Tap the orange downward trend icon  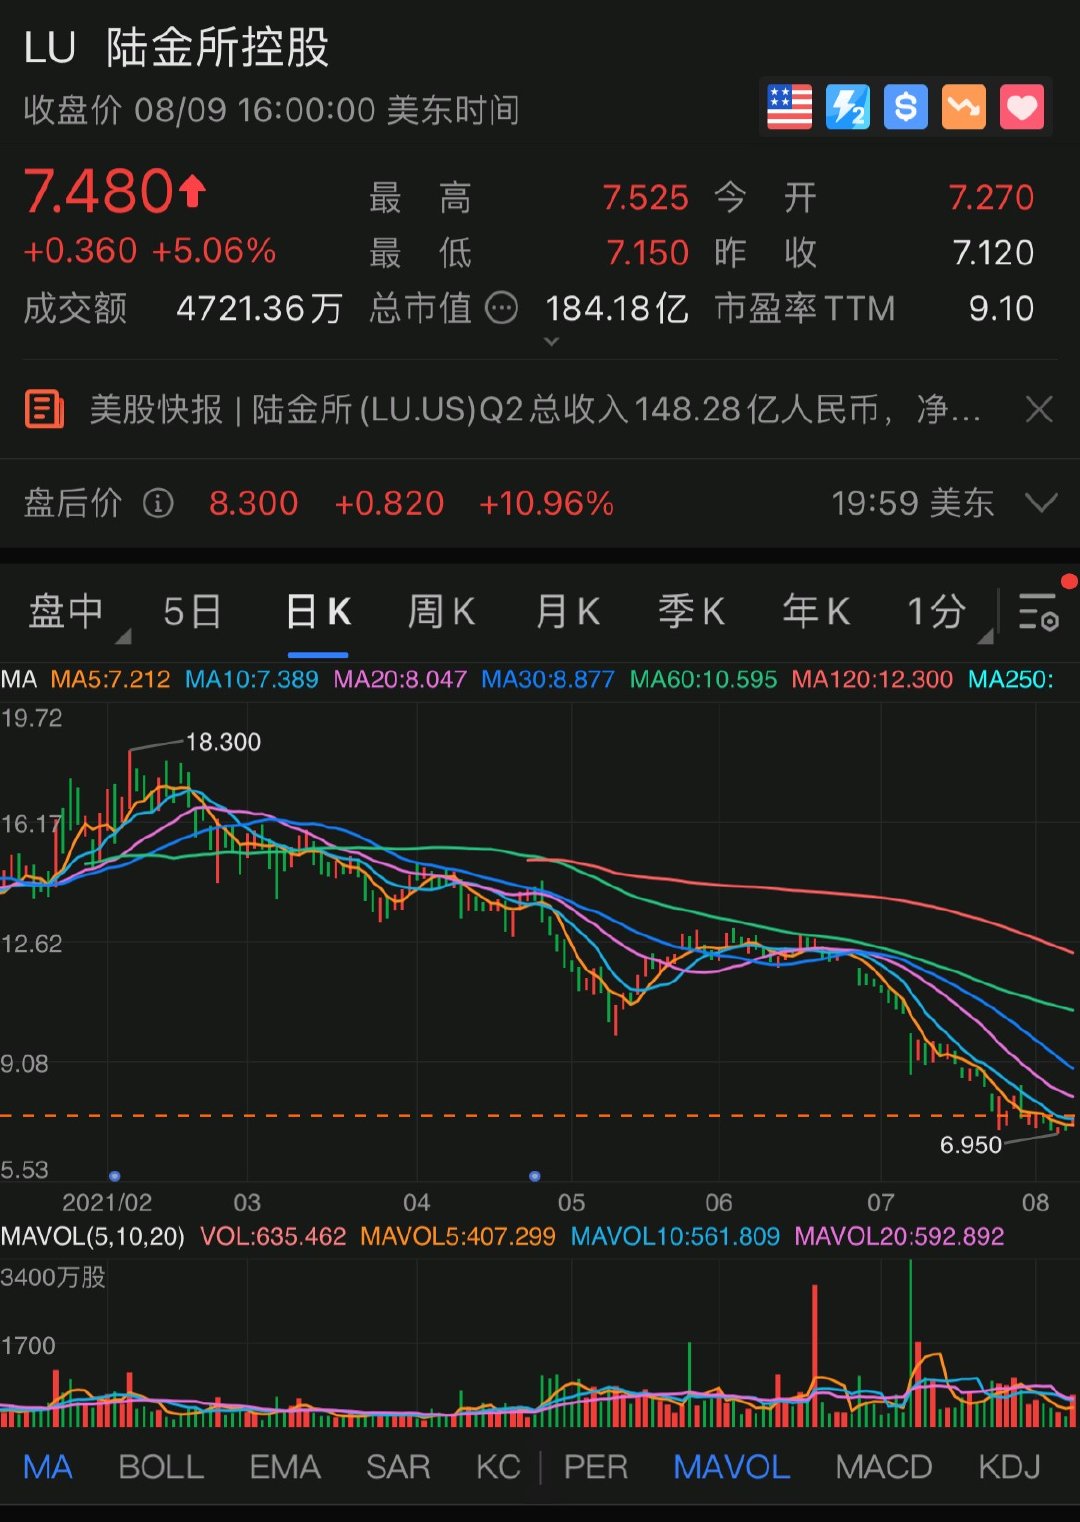click(x=964, y=107)
